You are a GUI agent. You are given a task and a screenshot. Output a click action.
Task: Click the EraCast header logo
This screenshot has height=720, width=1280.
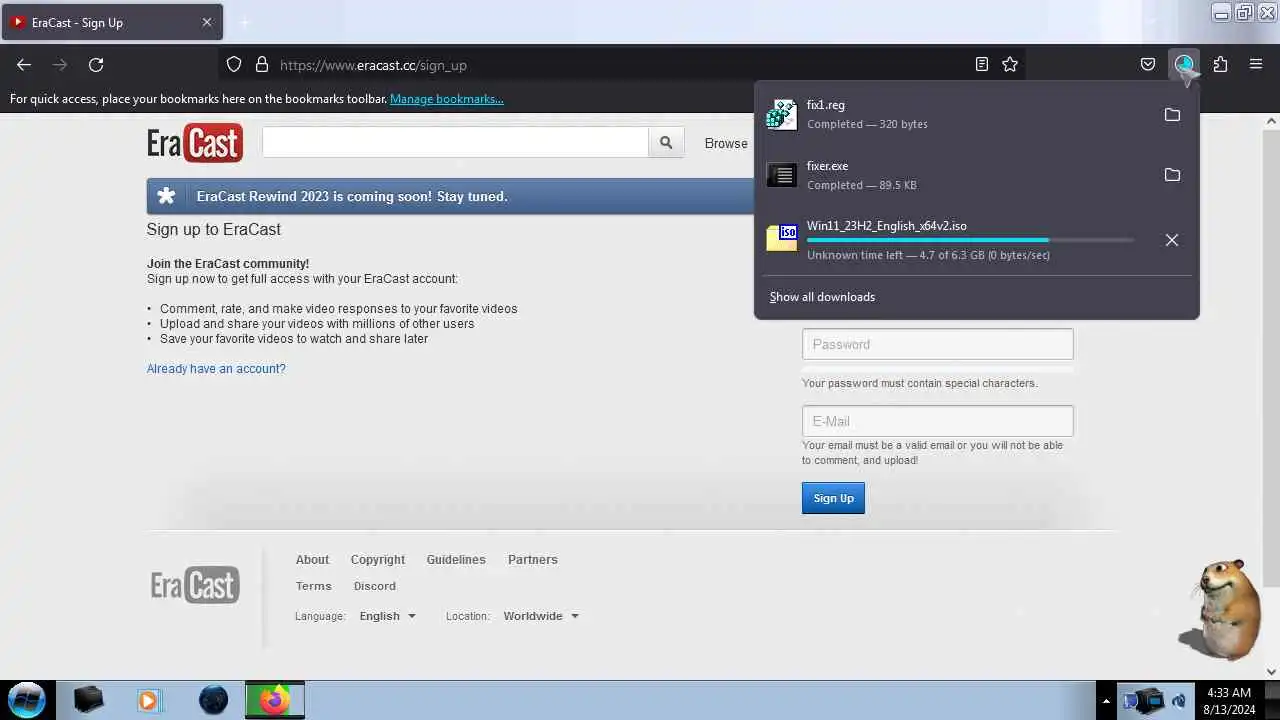coord(195,143)
